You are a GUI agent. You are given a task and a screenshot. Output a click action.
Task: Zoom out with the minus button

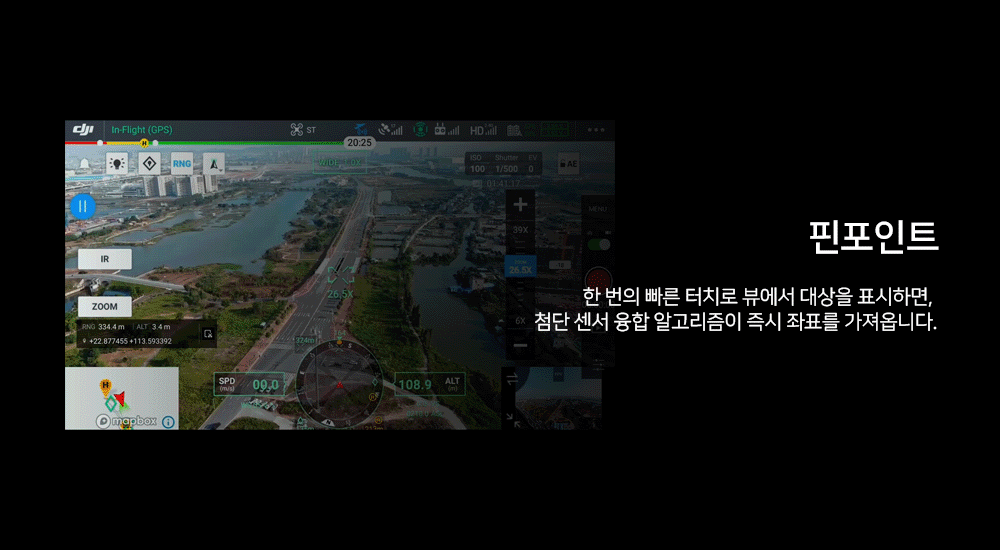(x=520, y=346)
